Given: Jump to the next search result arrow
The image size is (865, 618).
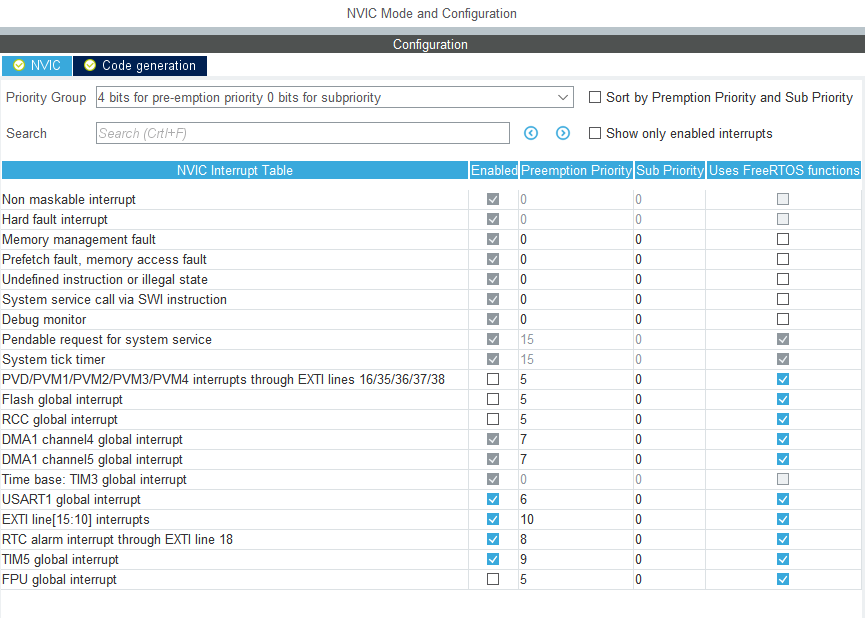Looking at the screenshot, I should 563,133.
